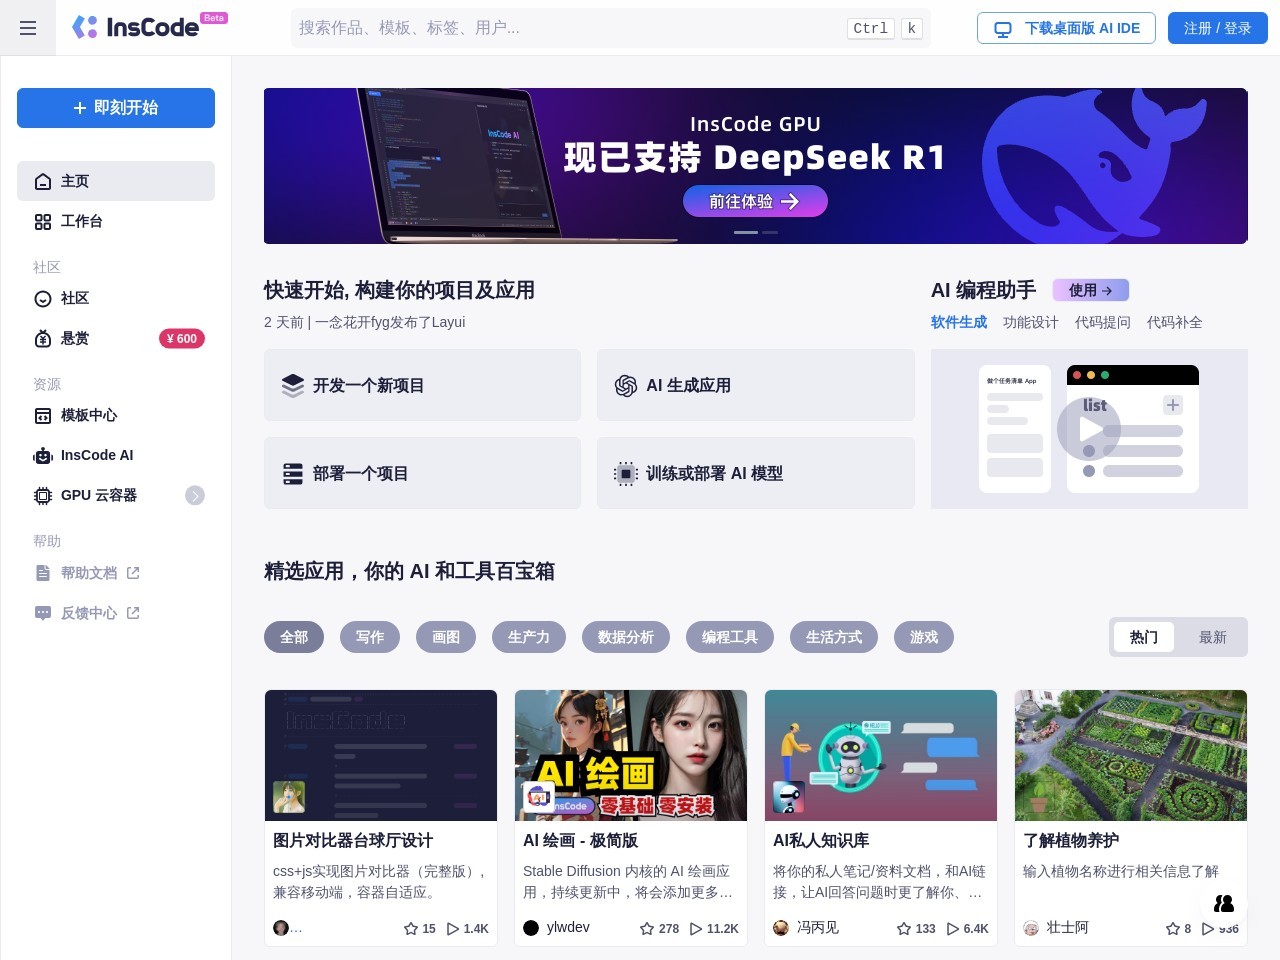This screenshot has height=960, width=1280.
Task: Click 下载桌面版 AI IDE button
Action: (1066, 28)
